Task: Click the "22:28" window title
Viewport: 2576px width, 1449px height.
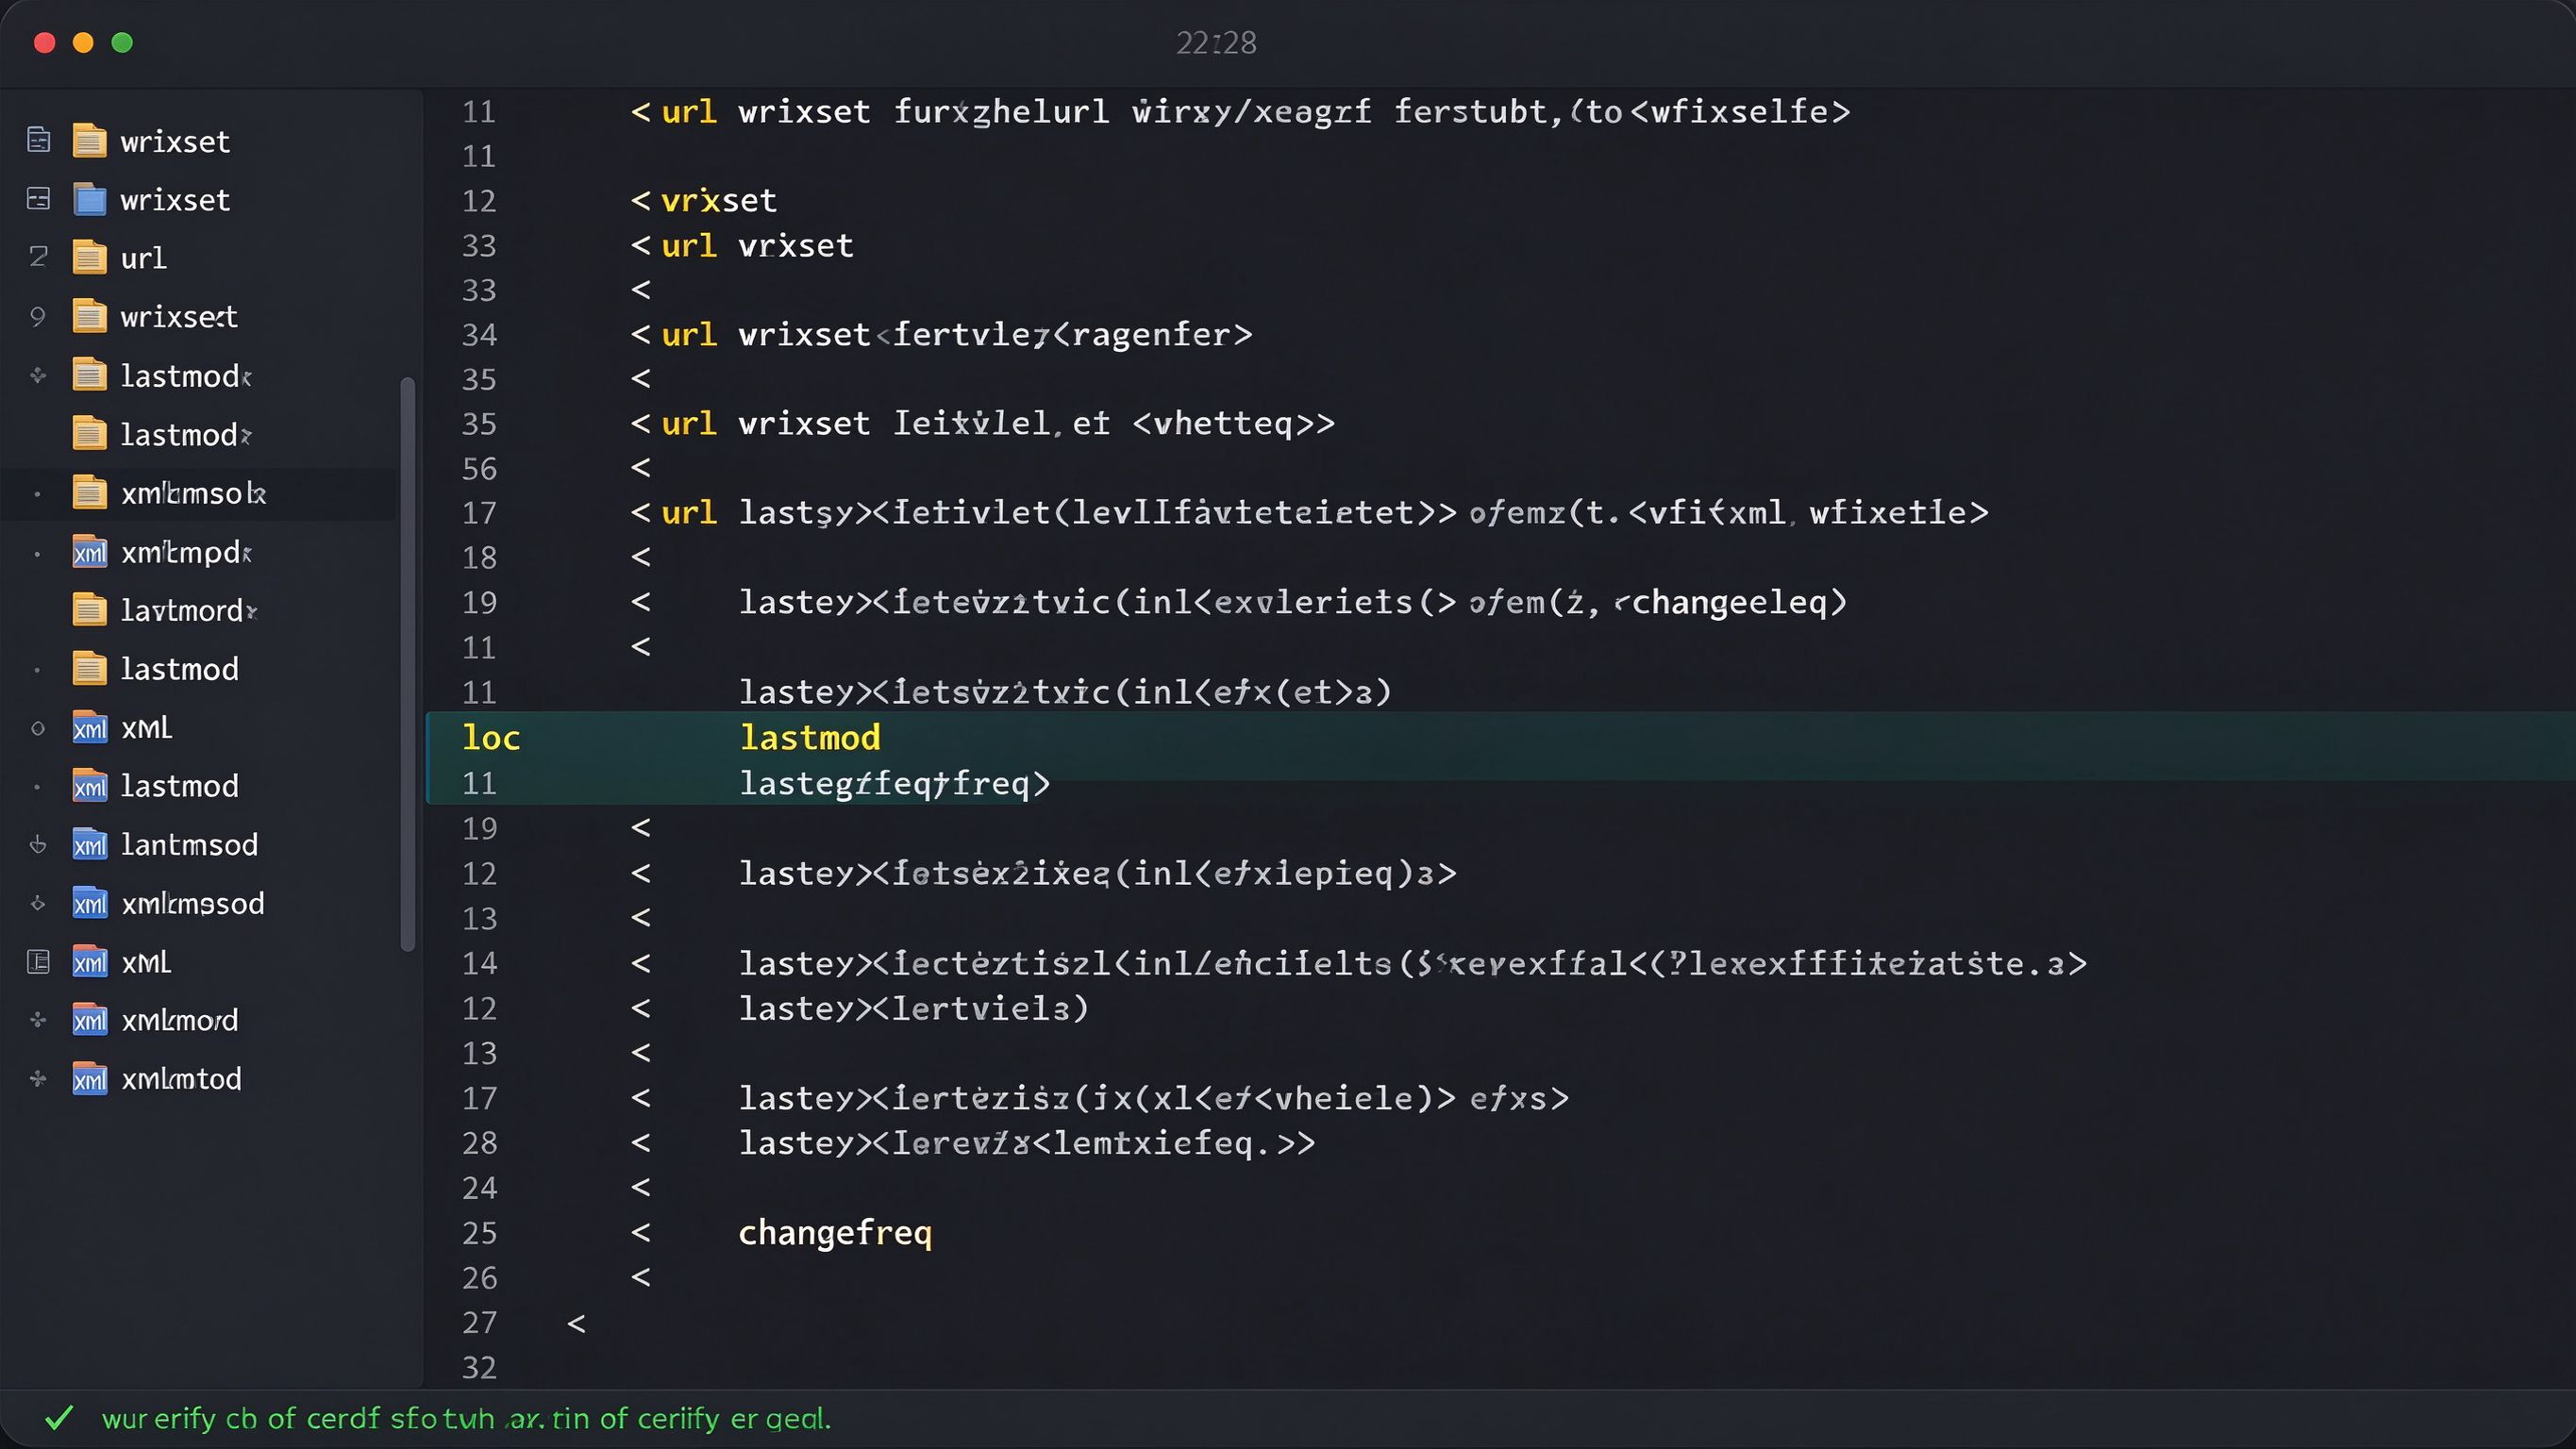Action: (x=1216, y=42)
